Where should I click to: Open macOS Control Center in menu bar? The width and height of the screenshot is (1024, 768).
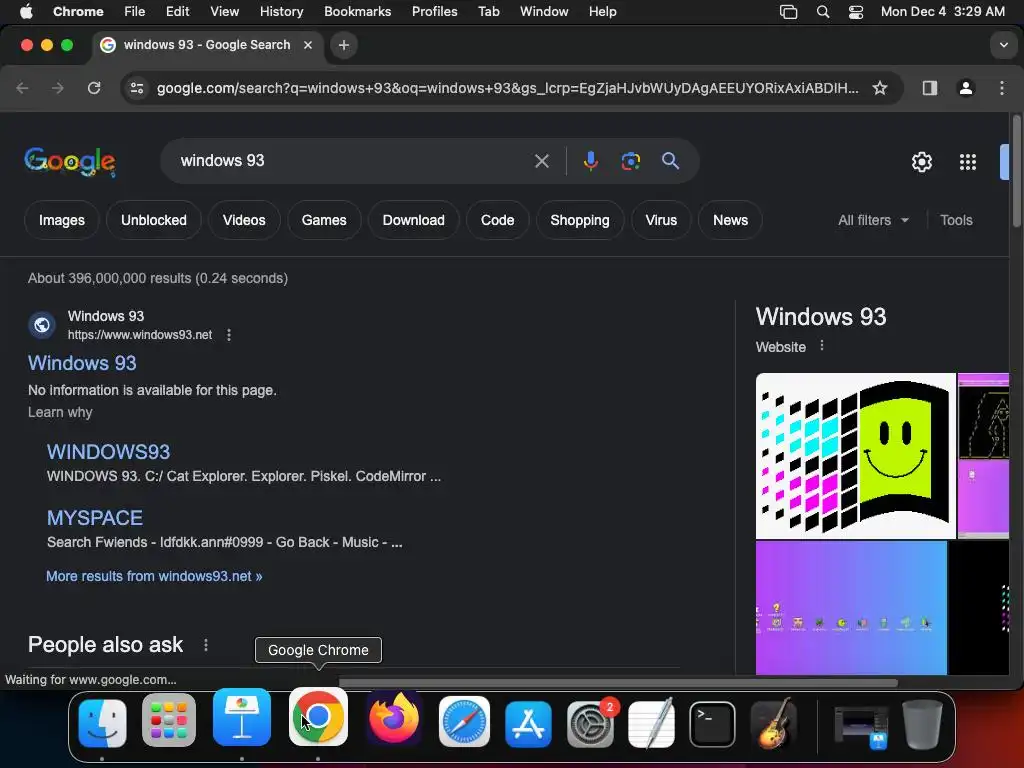pyautogui.click(x=856, y=12)
